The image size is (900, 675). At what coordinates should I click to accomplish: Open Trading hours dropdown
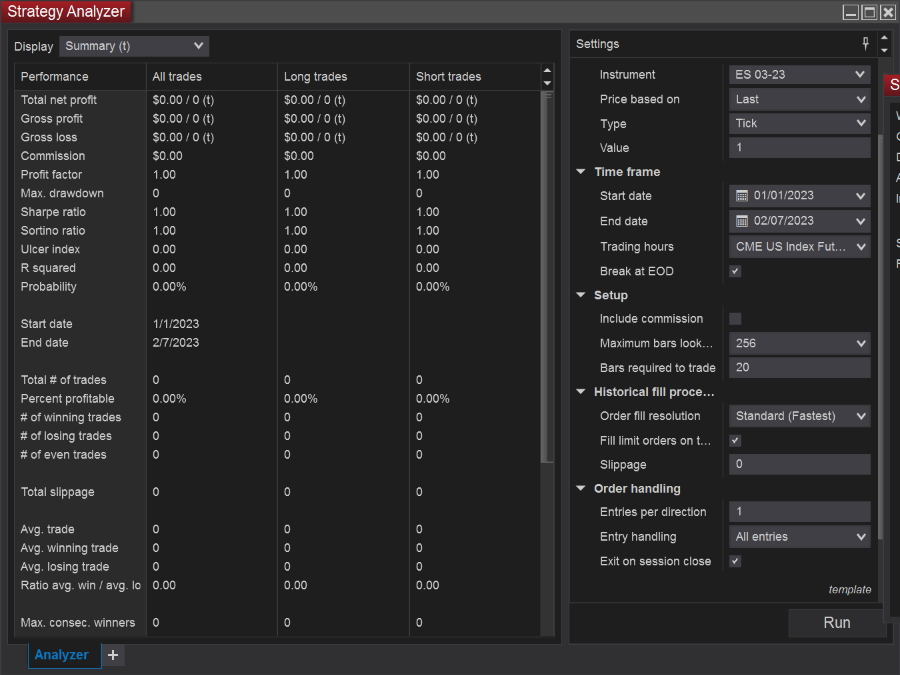tap(800, 247)
